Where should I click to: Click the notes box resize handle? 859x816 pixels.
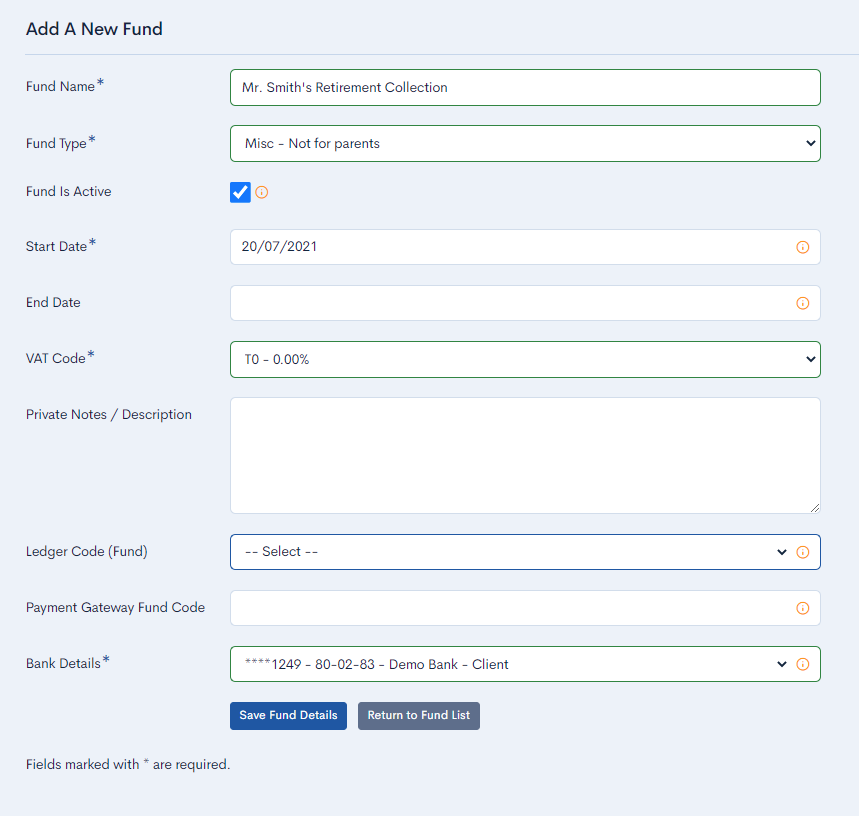pos(814,509)
